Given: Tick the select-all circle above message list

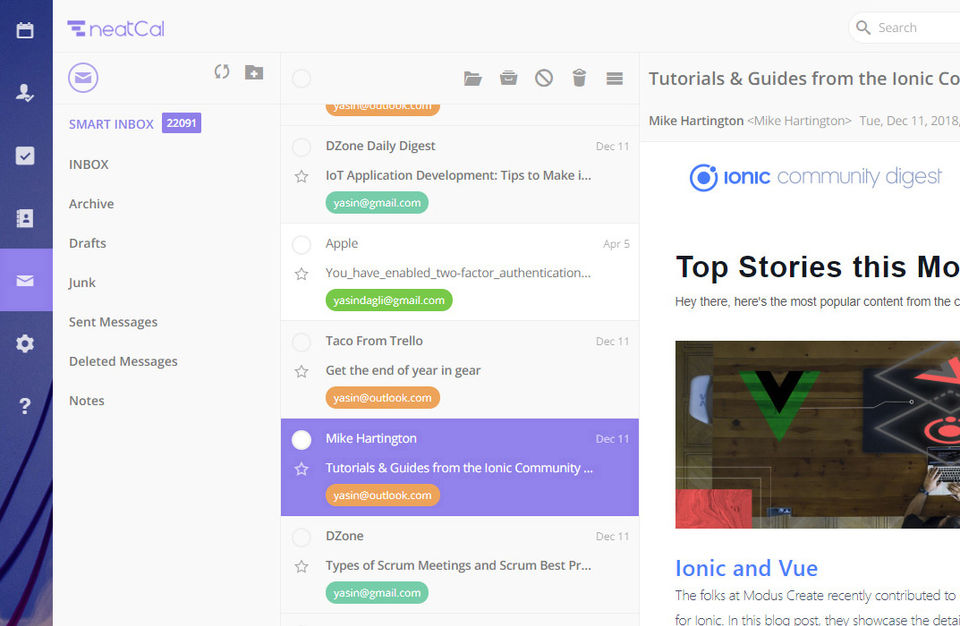Looking at the screenshot, I should (x=301, y=78).
